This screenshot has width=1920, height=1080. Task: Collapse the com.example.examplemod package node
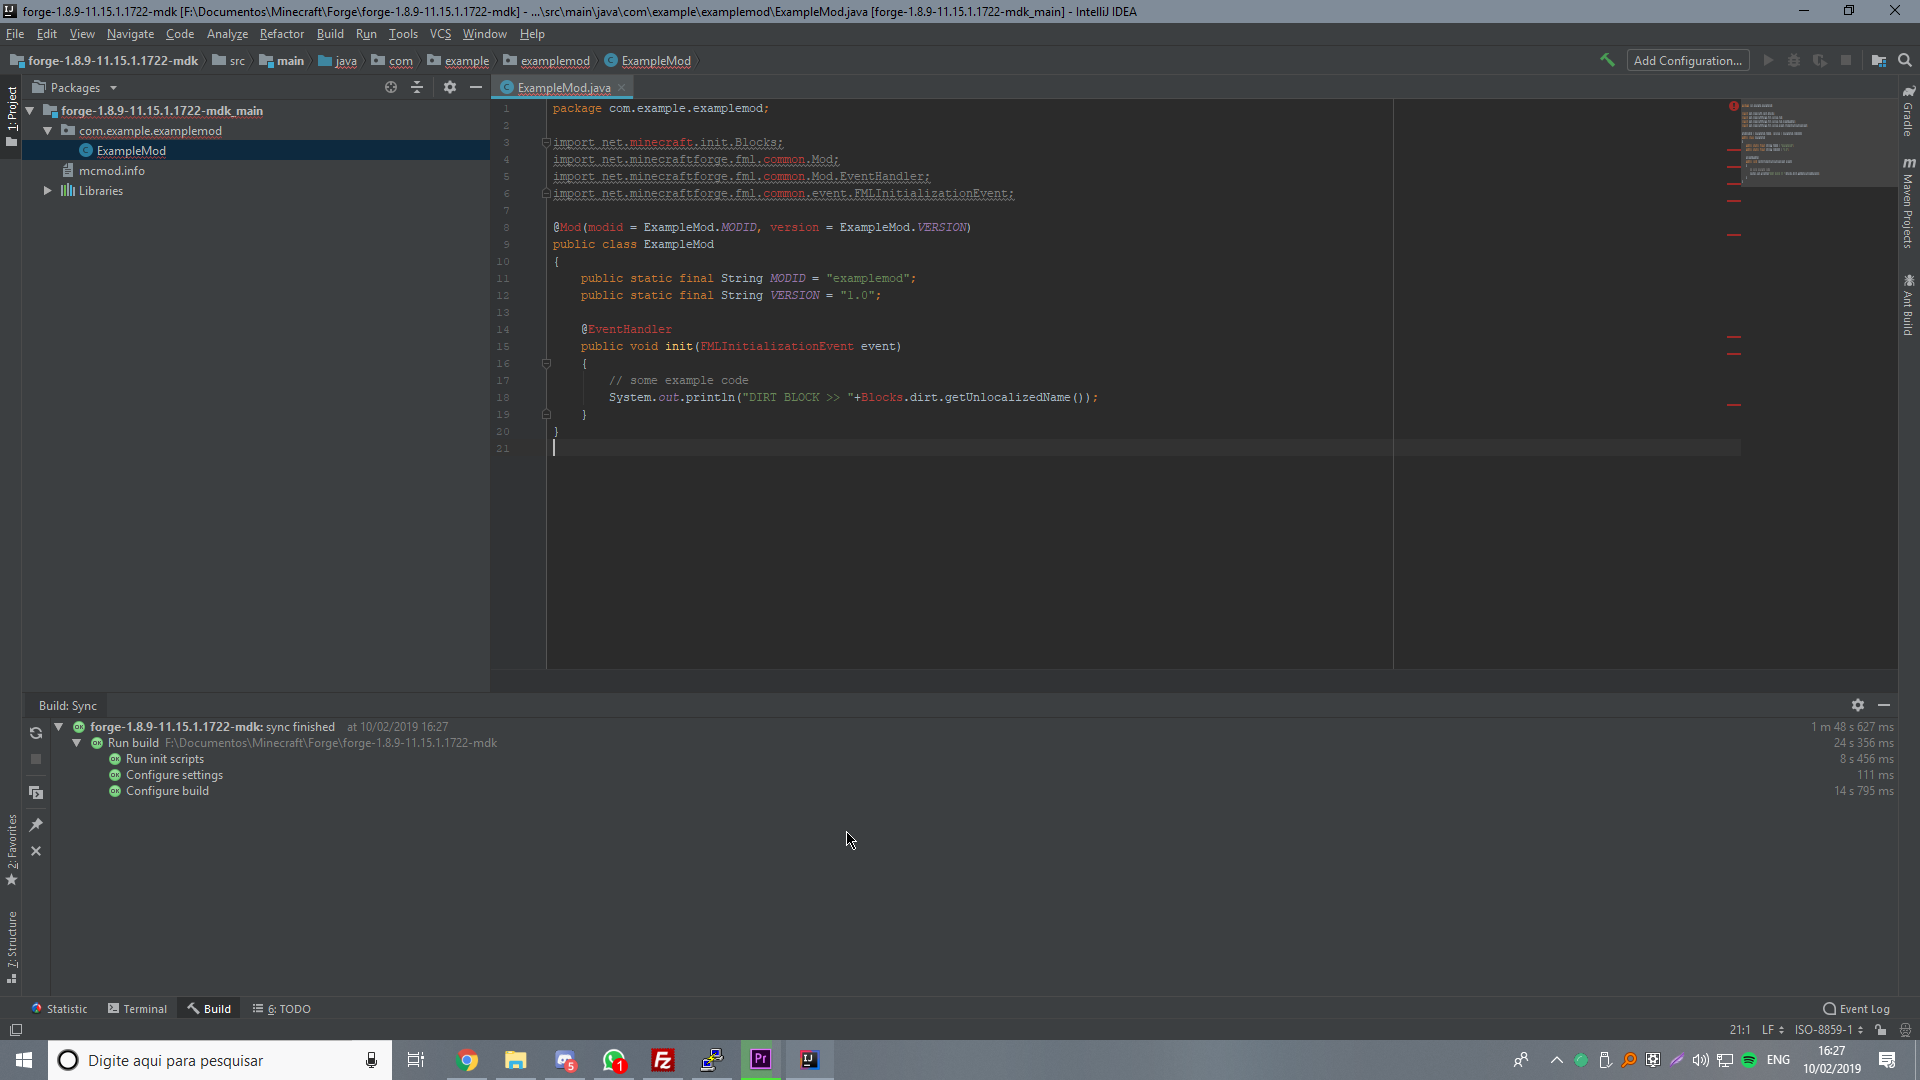[x=47, y=131]
